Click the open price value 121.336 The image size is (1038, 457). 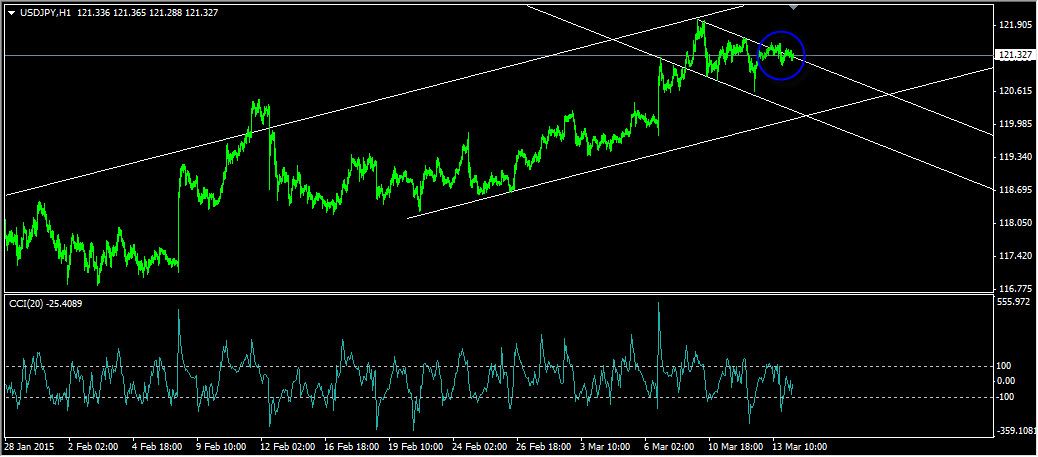[x=92, y=13]
